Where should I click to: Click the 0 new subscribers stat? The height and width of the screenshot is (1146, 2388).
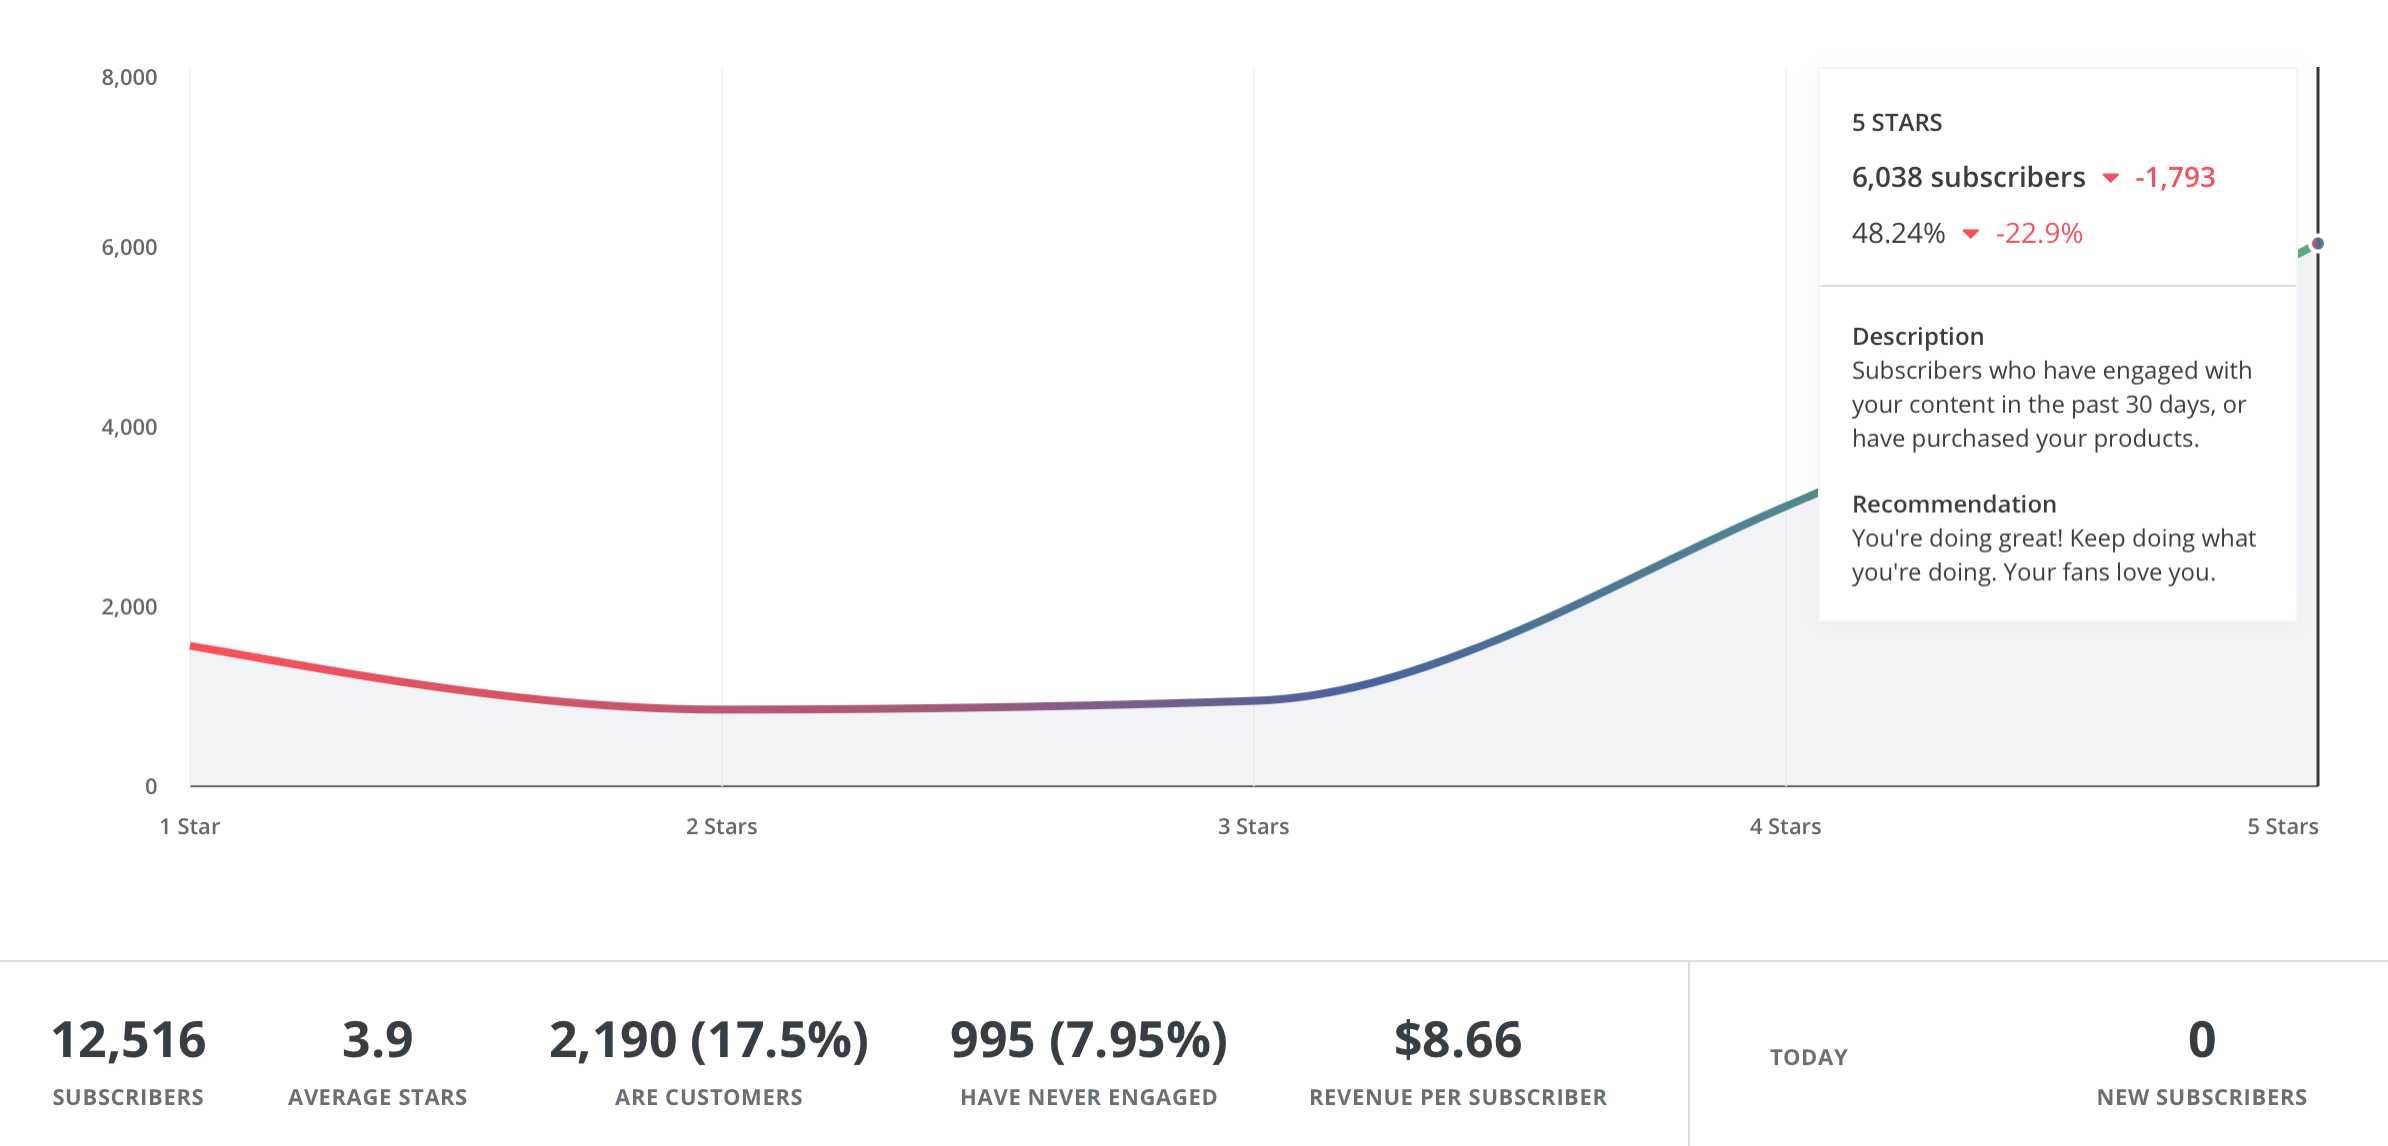2201,1040
